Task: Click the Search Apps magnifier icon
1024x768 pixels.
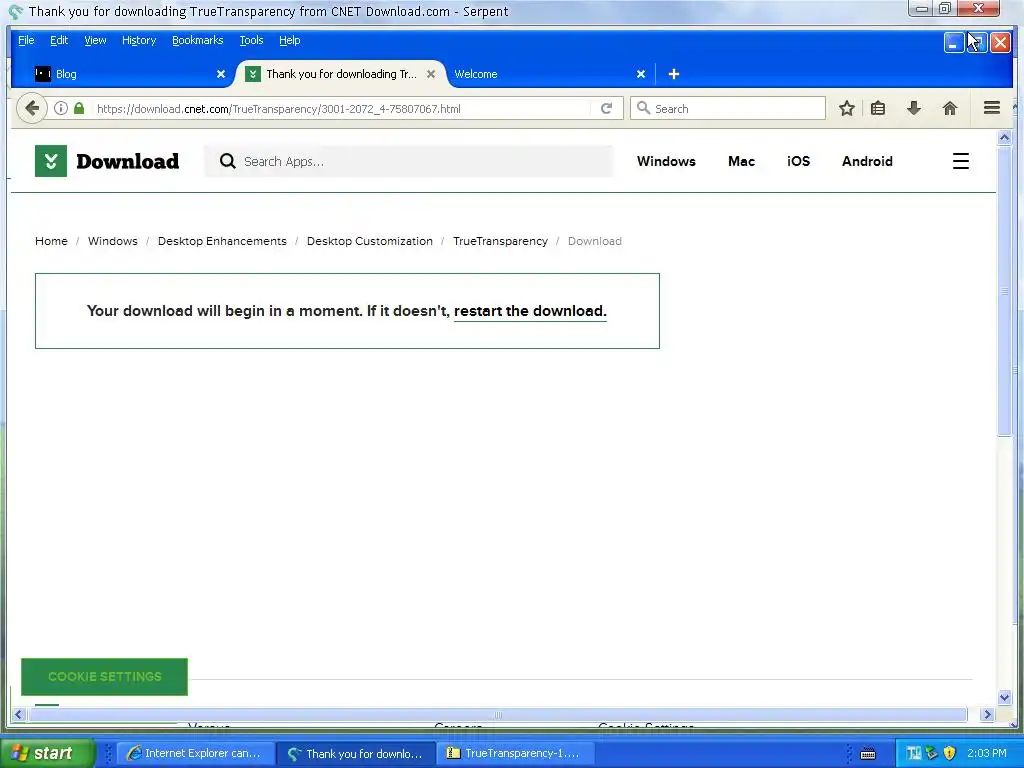Action: [x=227, y=161]
